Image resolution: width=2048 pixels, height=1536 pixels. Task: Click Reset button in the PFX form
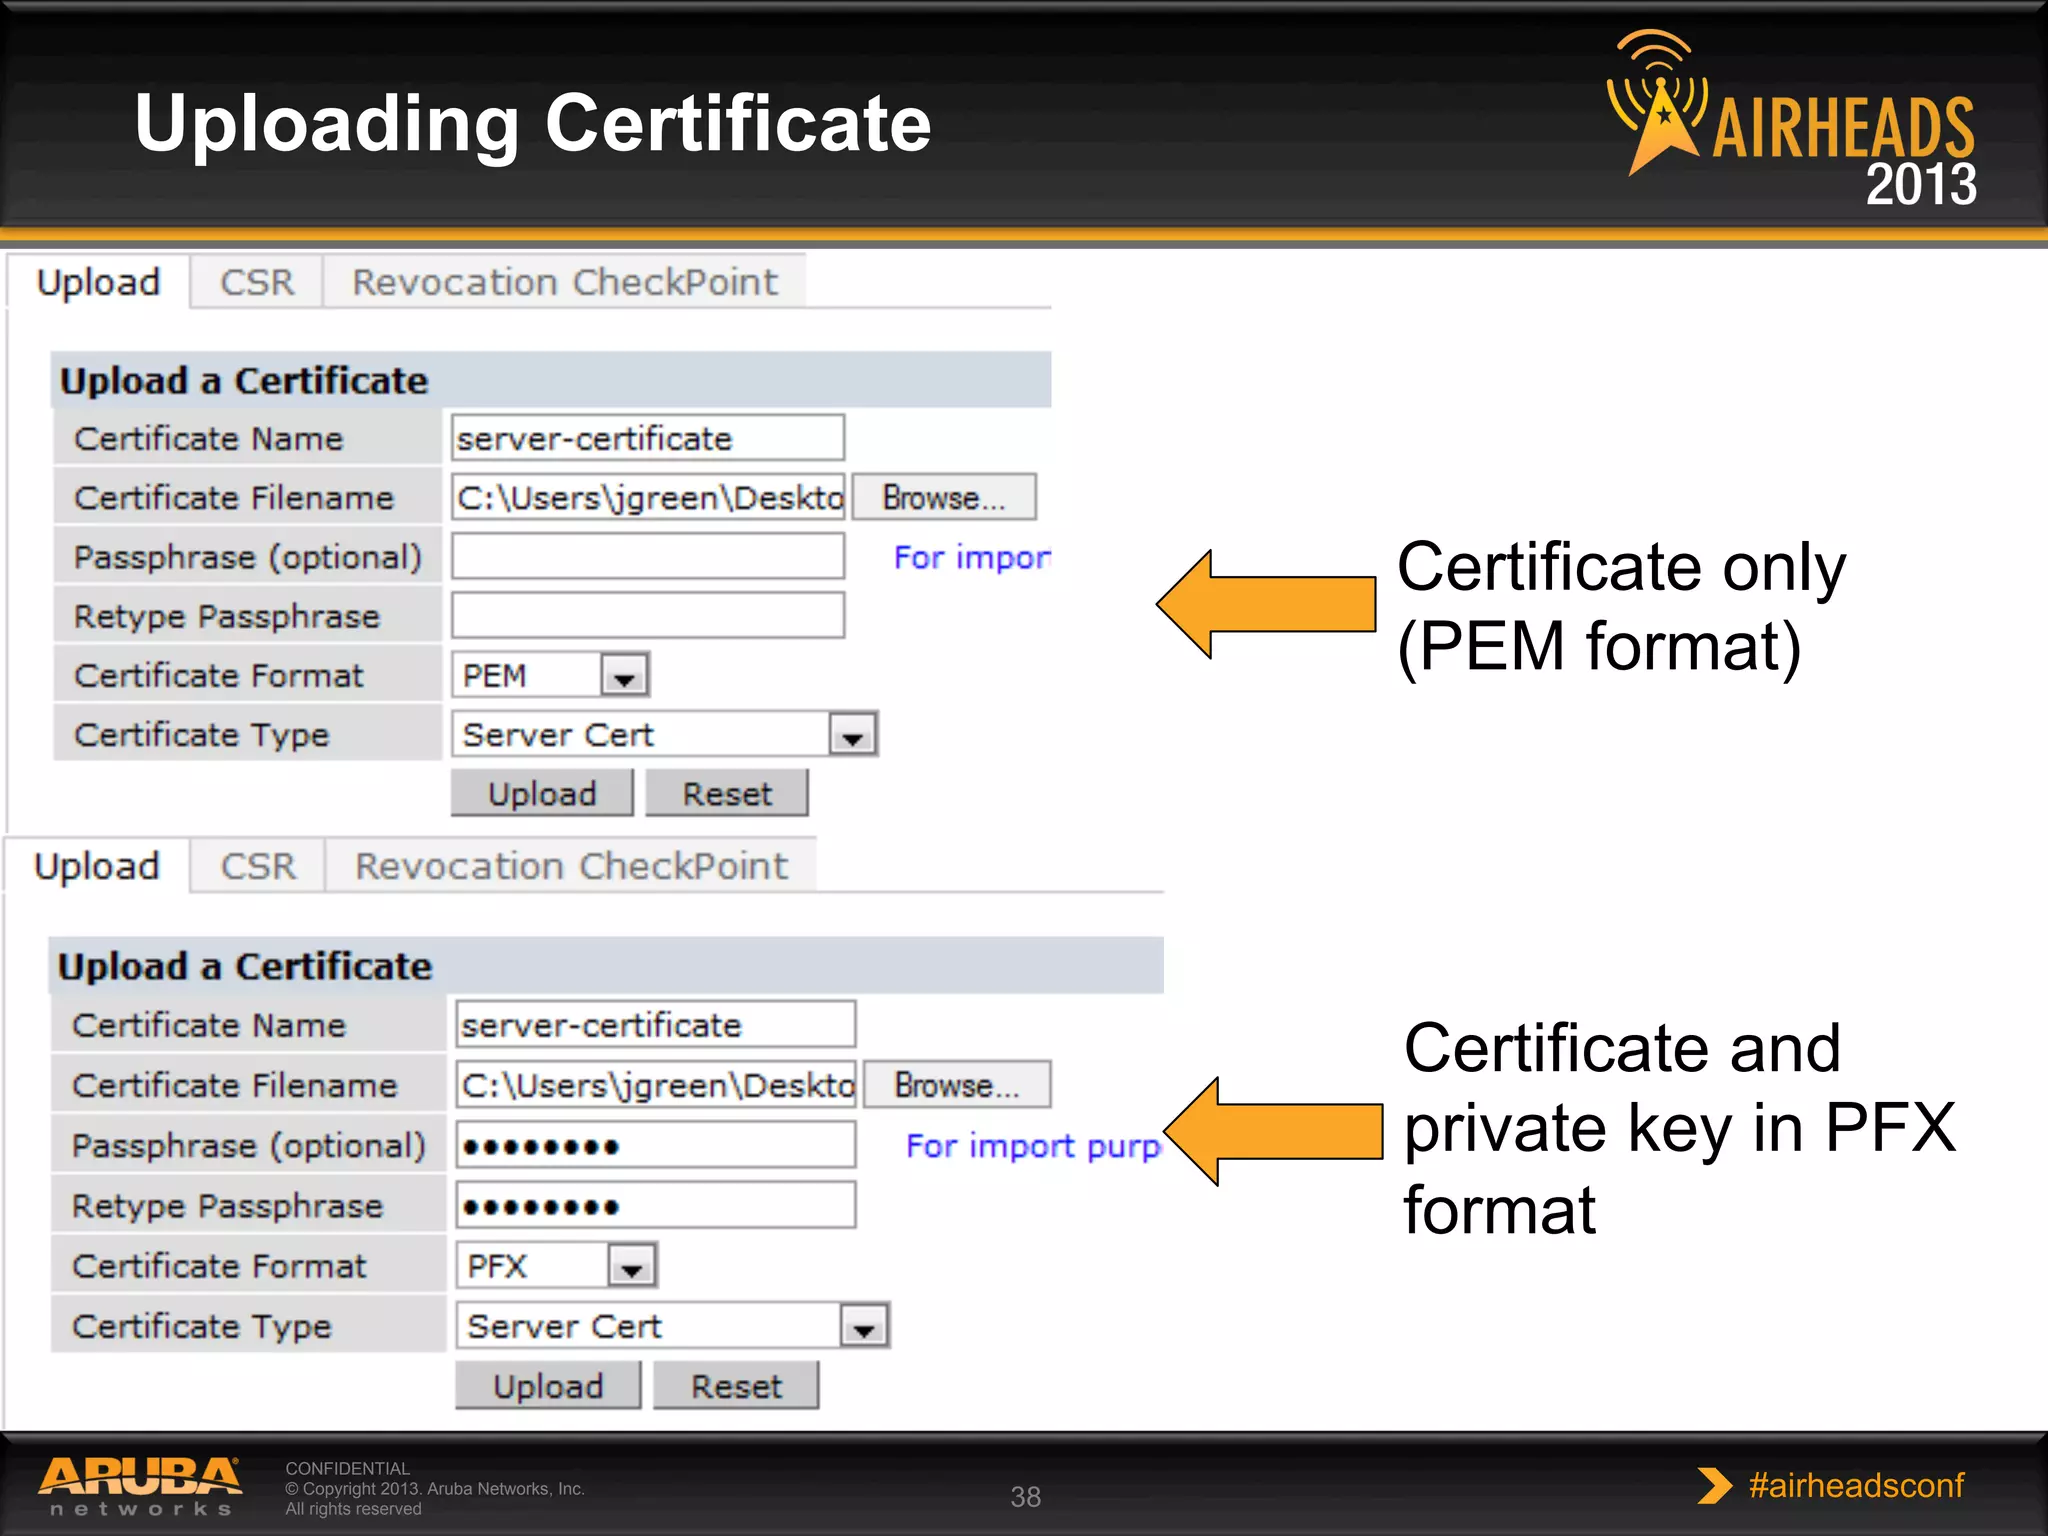tap(736, 1386)
